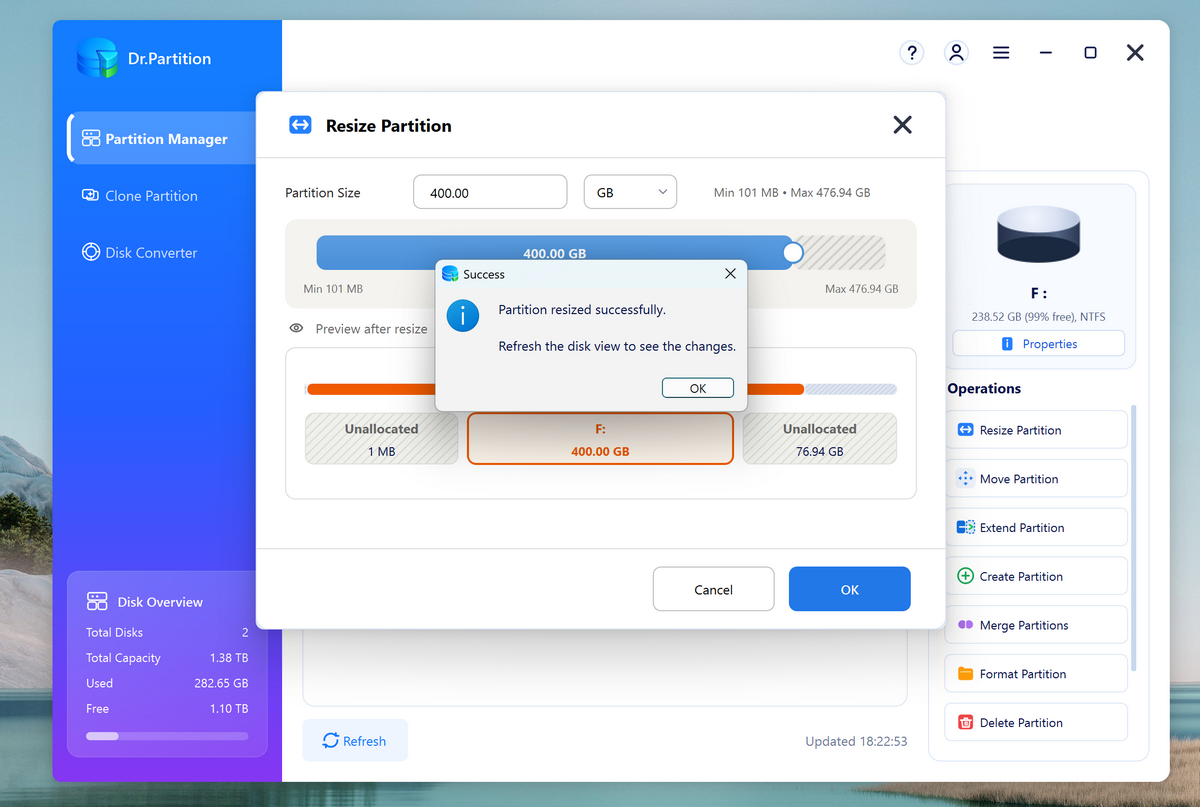Click the Move Partition arrows icon
The height and width of the screenshot is (807, 1200).
coord(965,478)
